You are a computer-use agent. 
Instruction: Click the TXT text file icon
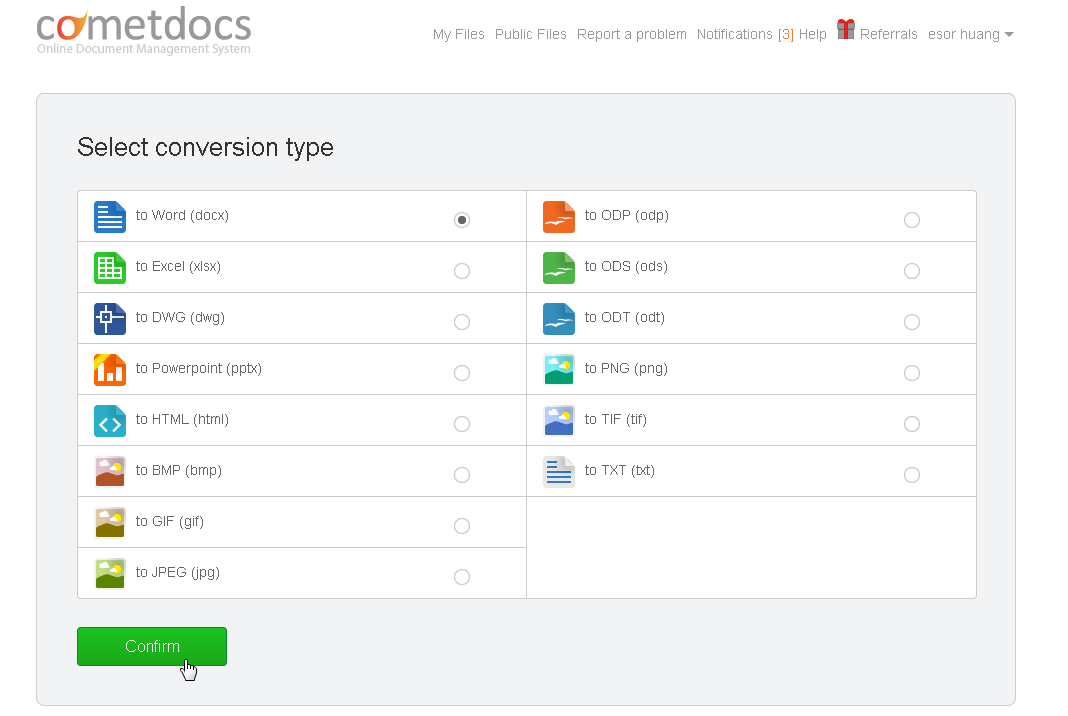click(559, 471)
